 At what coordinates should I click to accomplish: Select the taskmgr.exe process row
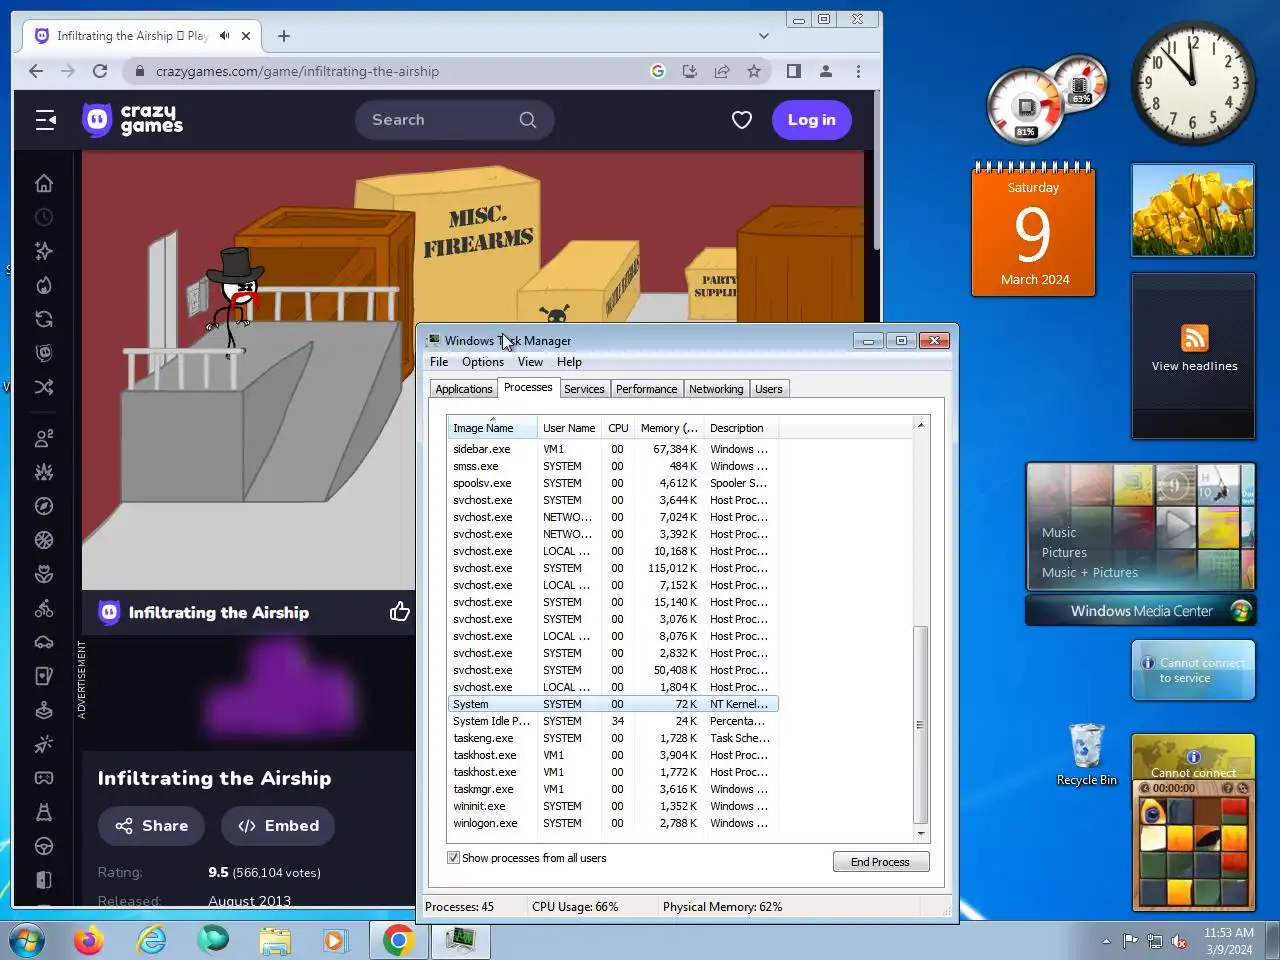[613, 789]
